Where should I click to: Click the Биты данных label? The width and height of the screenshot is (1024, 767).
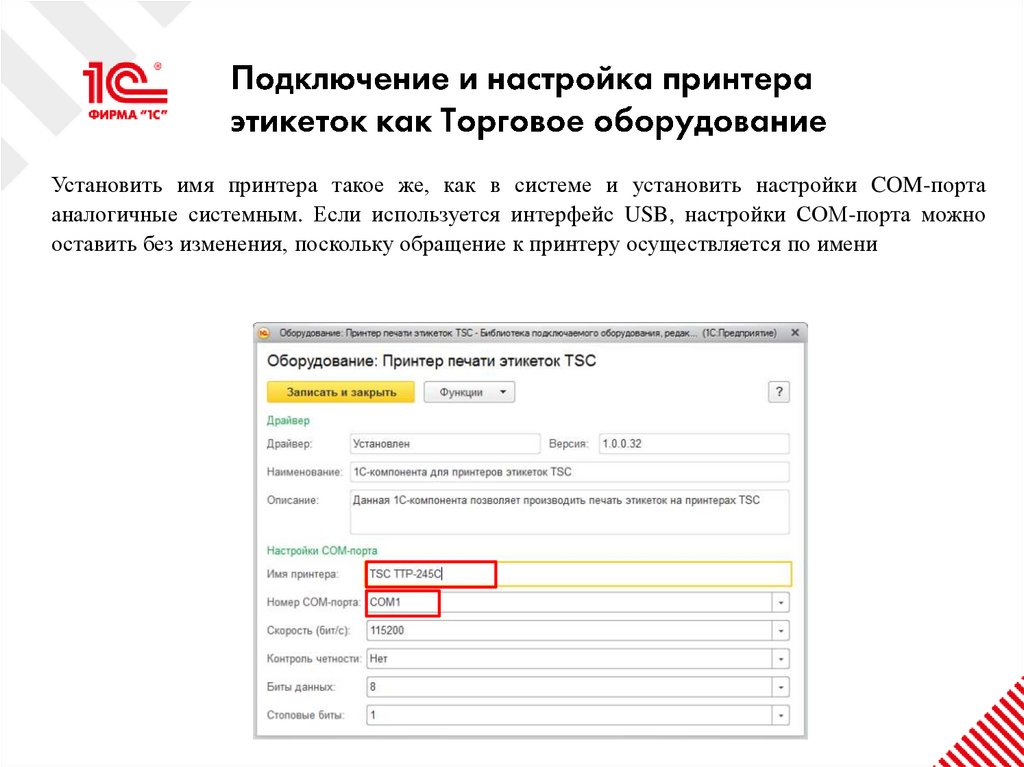coord(302,687)
